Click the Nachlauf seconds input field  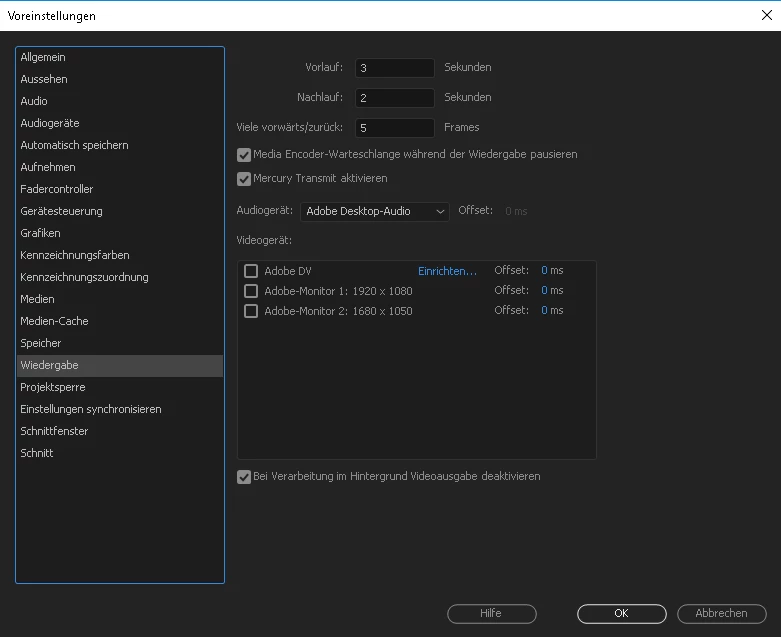394,98
